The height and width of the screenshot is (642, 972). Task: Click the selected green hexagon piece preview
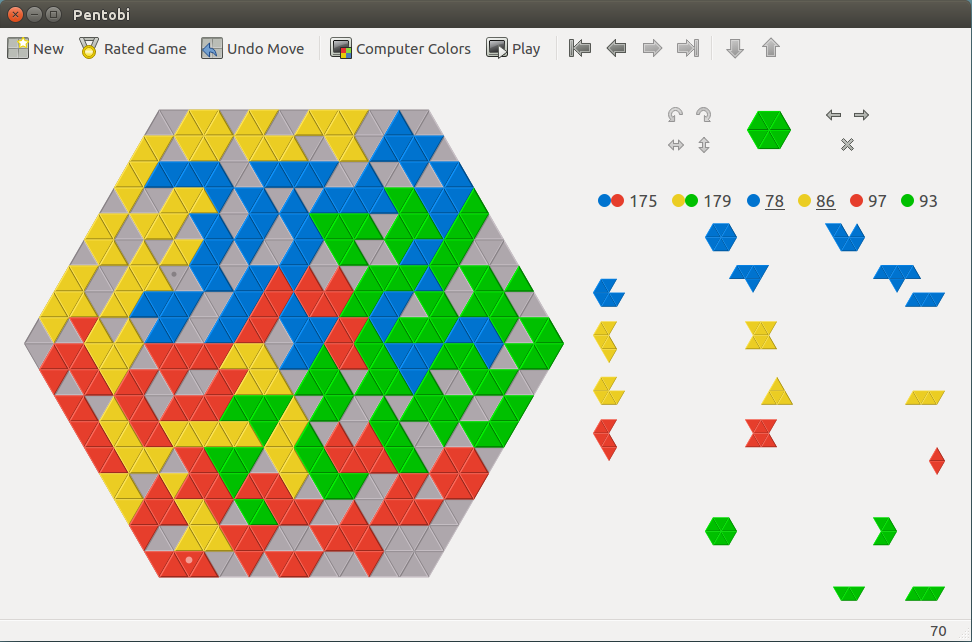click(x=768, y=129)
